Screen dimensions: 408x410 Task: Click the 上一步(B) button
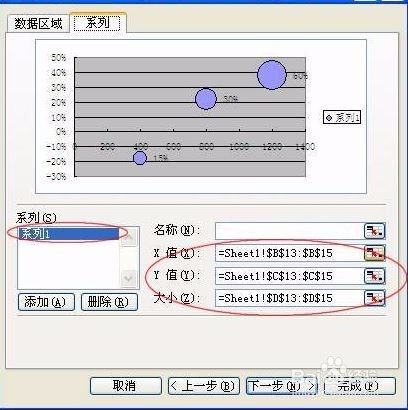point(204,386)
